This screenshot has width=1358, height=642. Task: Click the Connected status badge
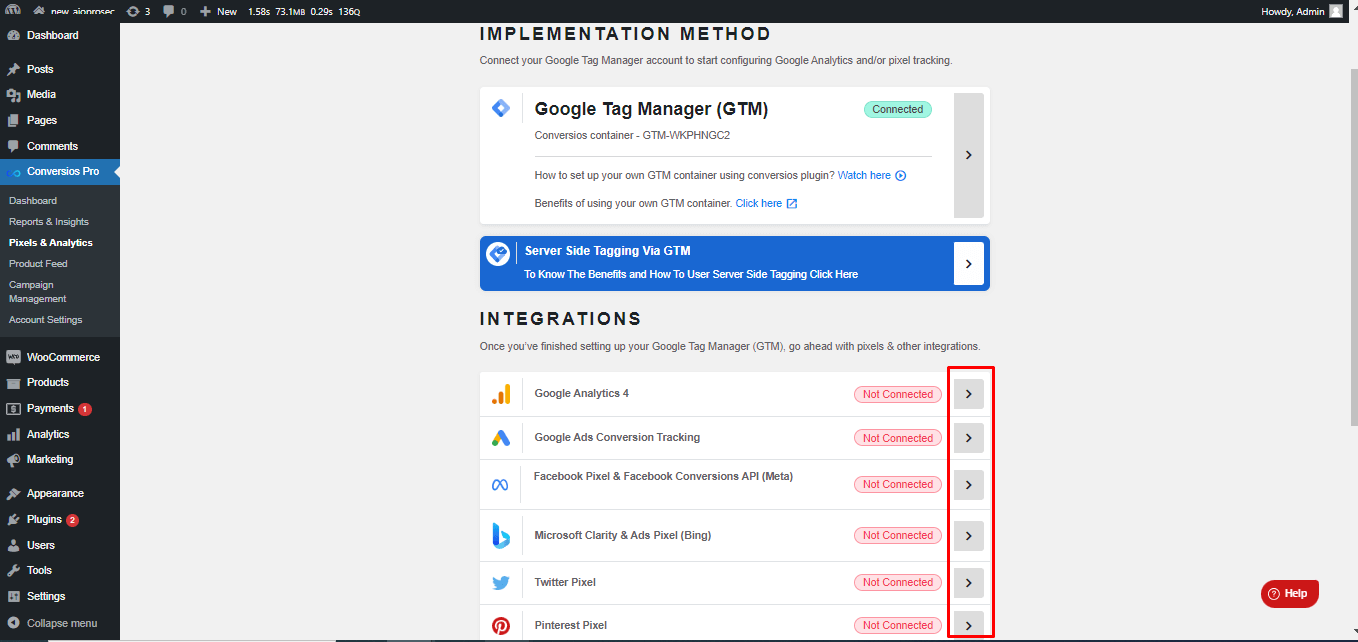pyautogui.click(x=897, y=109)
